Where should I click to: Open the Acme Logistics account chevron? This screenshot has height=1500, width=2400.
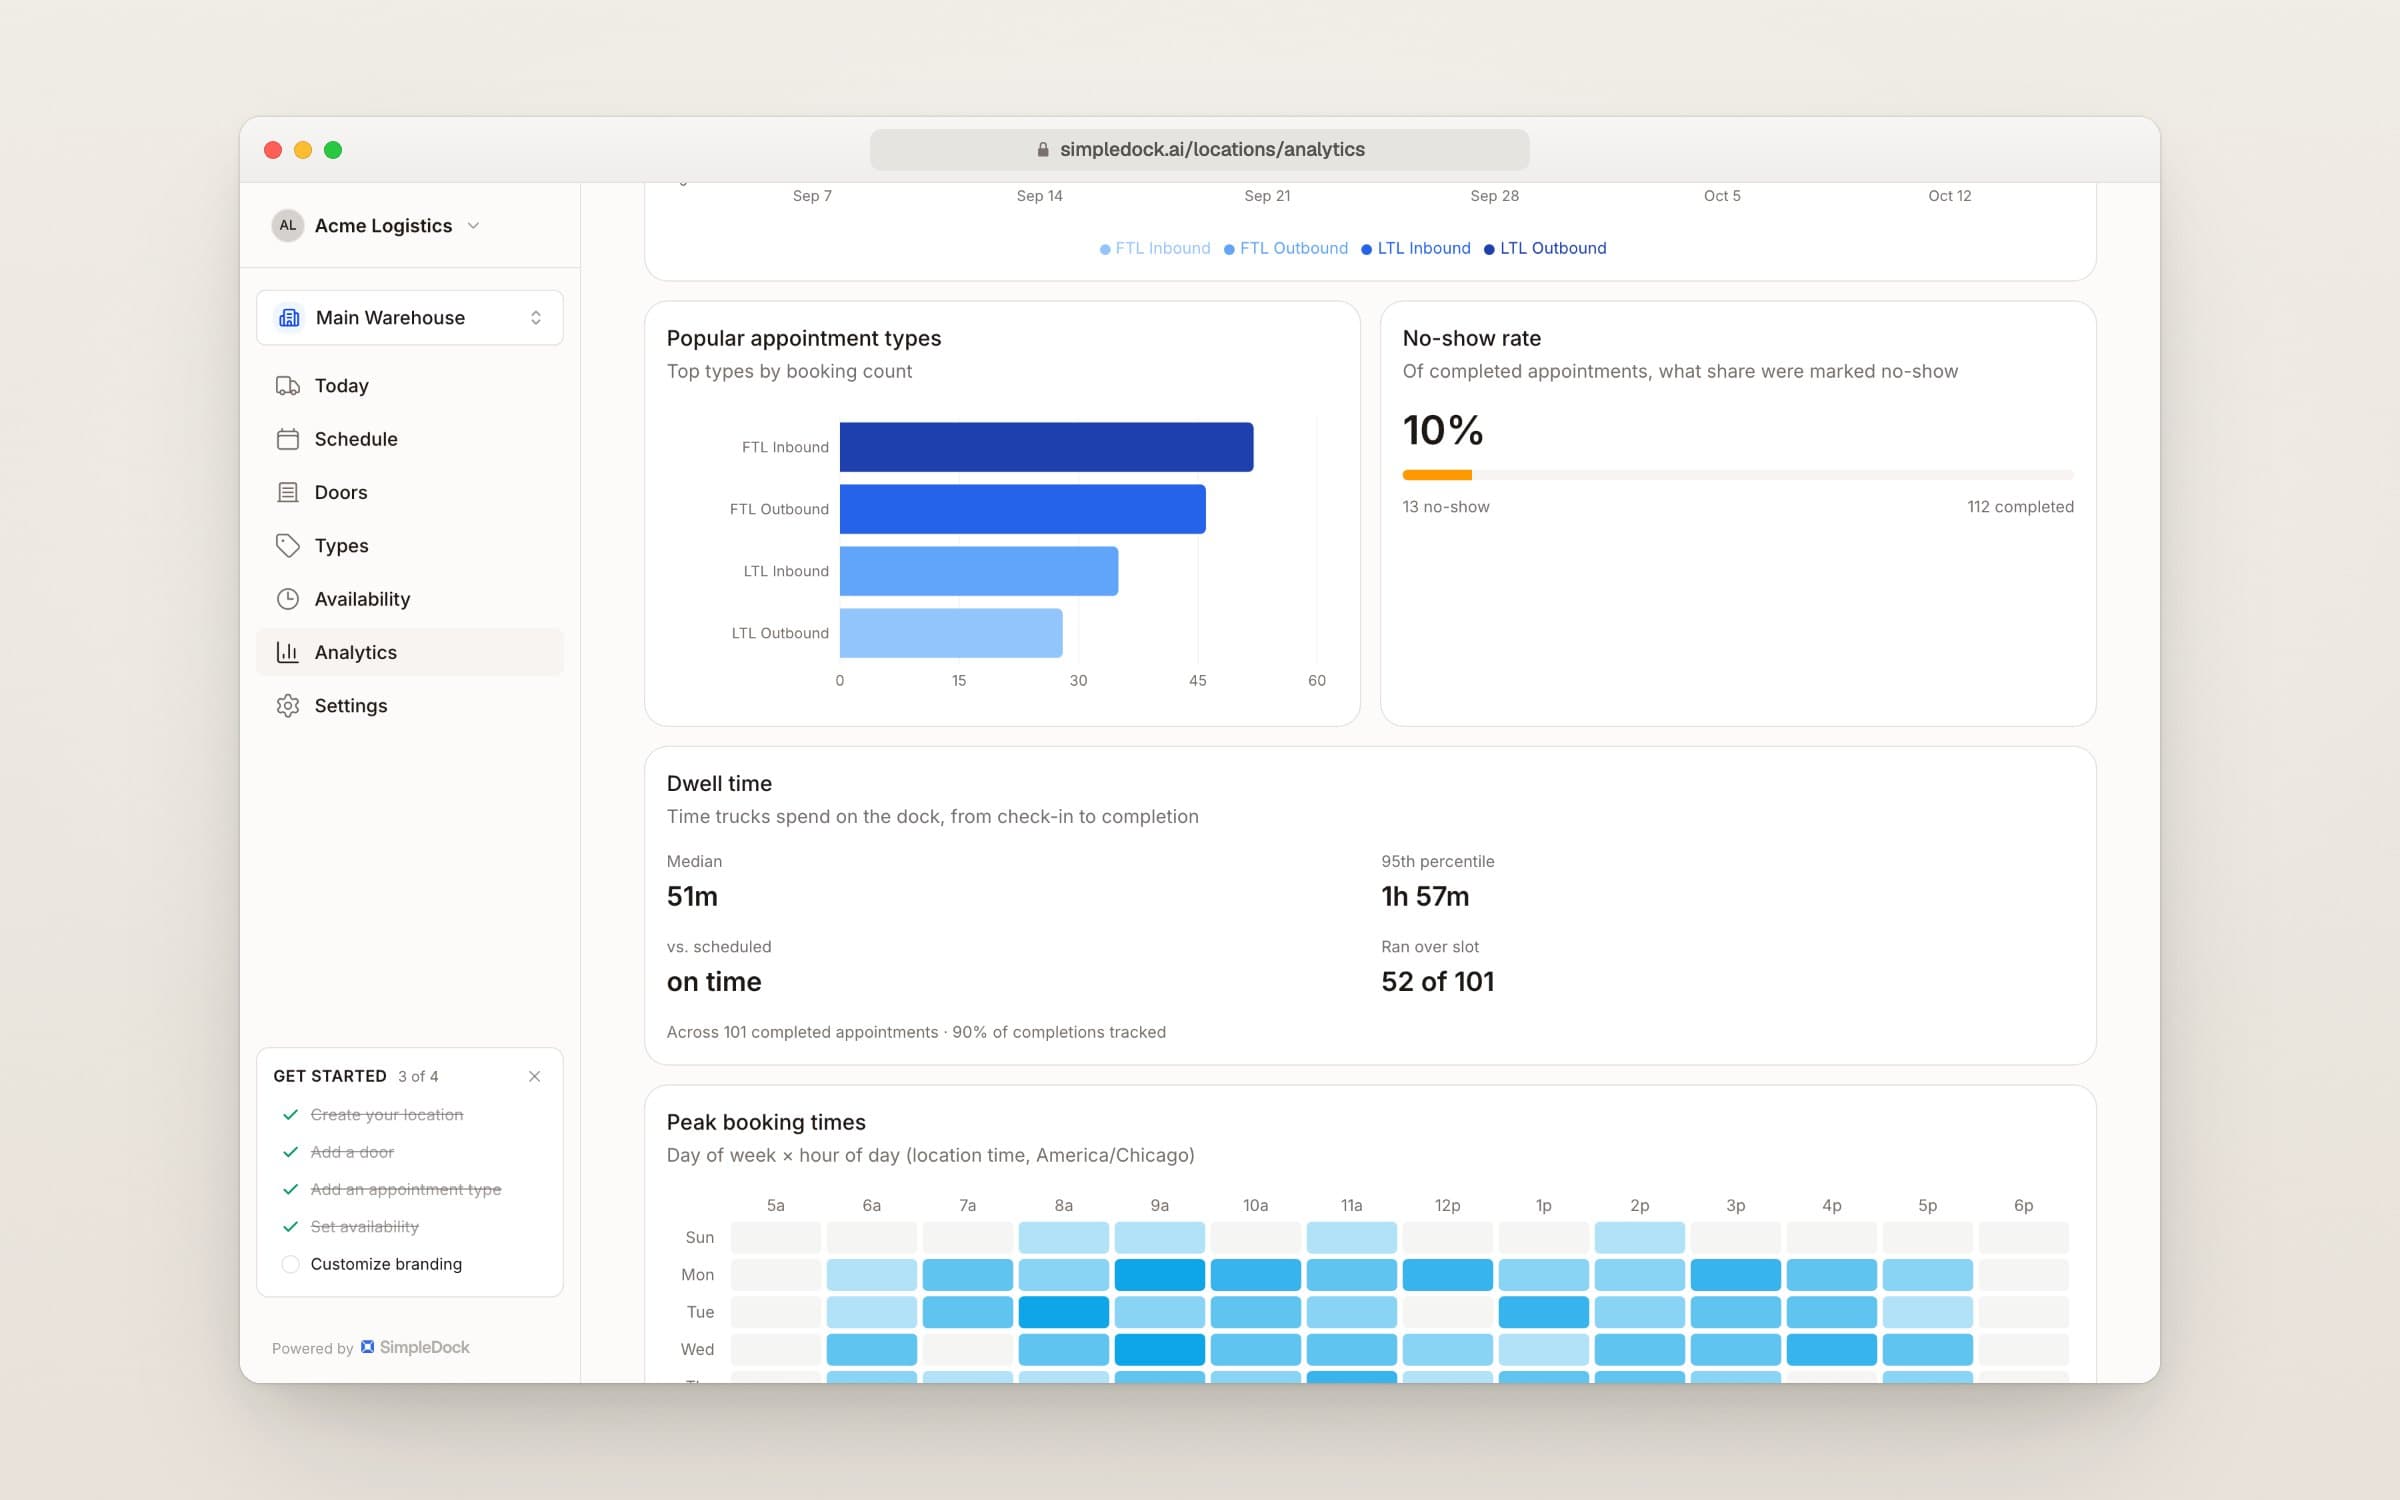tap(474, 226)
